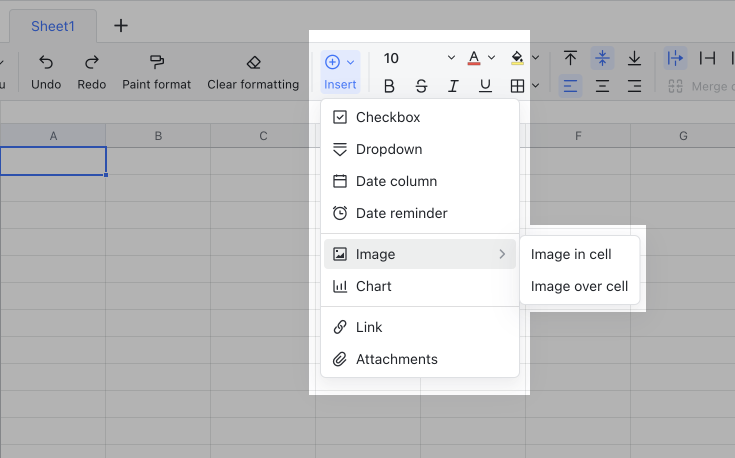The image size is (735, 458).
Task: Click the Undo icon
Action: pos(46,63)
